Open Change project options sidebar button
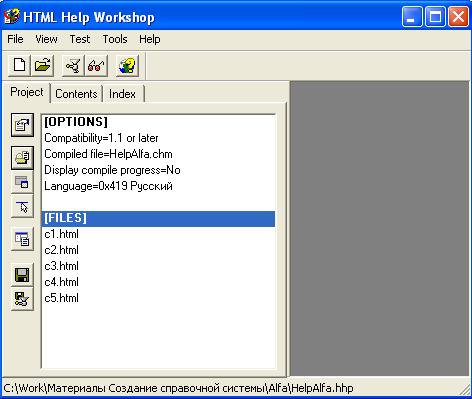This screenshot has height=399, width=472. (x=22, y=125)
